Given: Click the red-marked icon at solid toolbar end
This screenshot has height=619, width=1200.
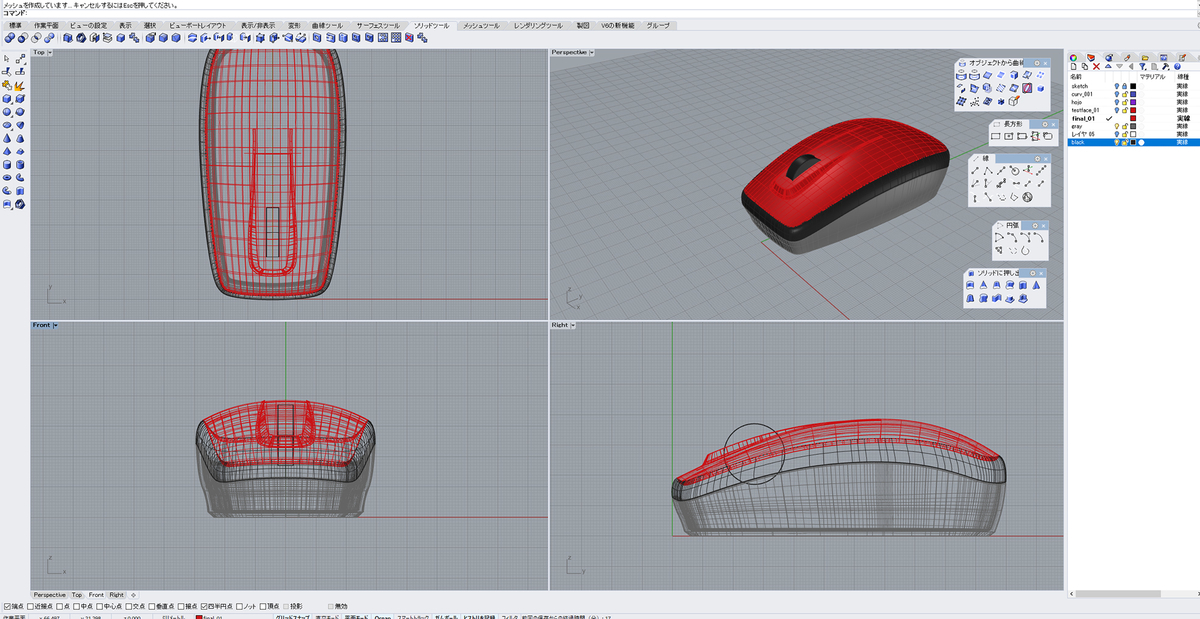Looking at the screenshot, I should click(410, 38).
